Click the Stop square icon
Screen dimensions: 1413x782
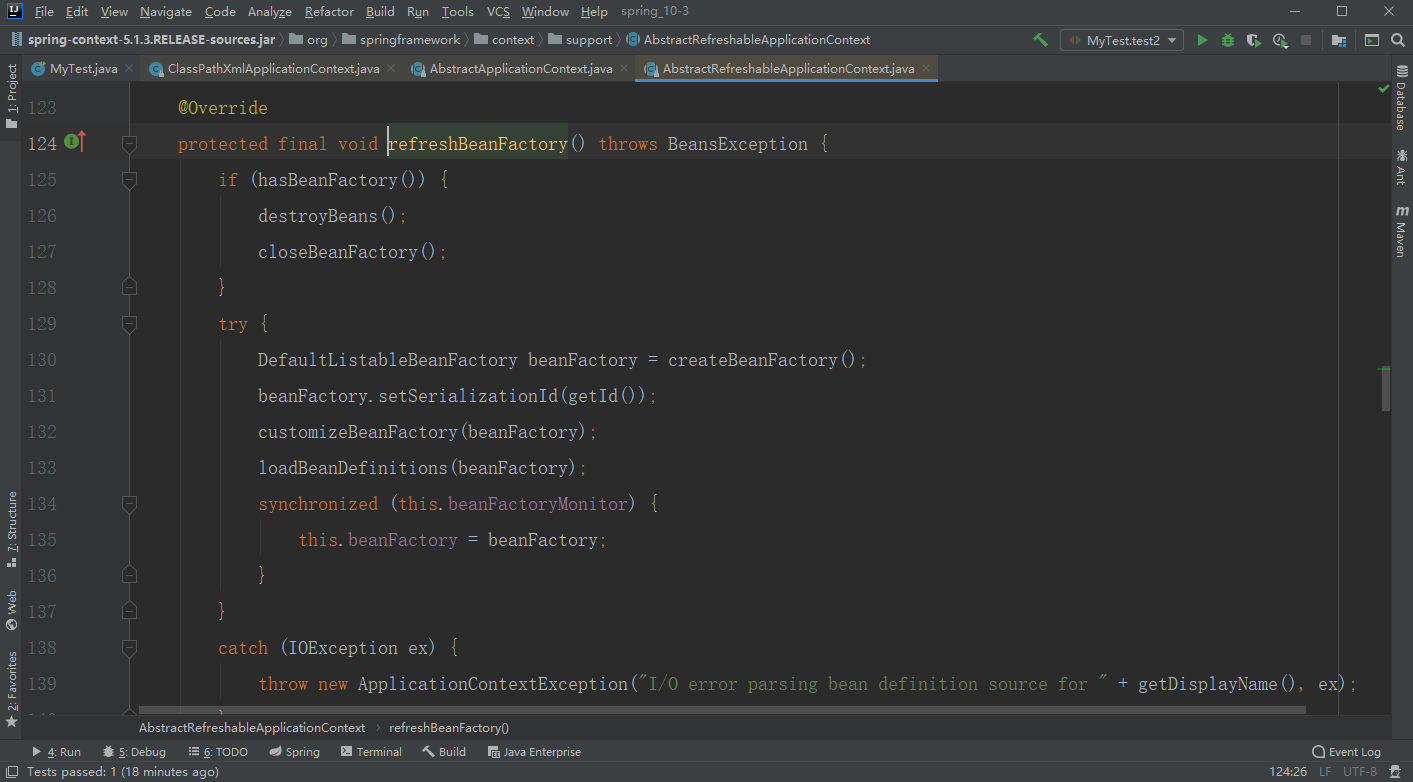click(1306, 40)
